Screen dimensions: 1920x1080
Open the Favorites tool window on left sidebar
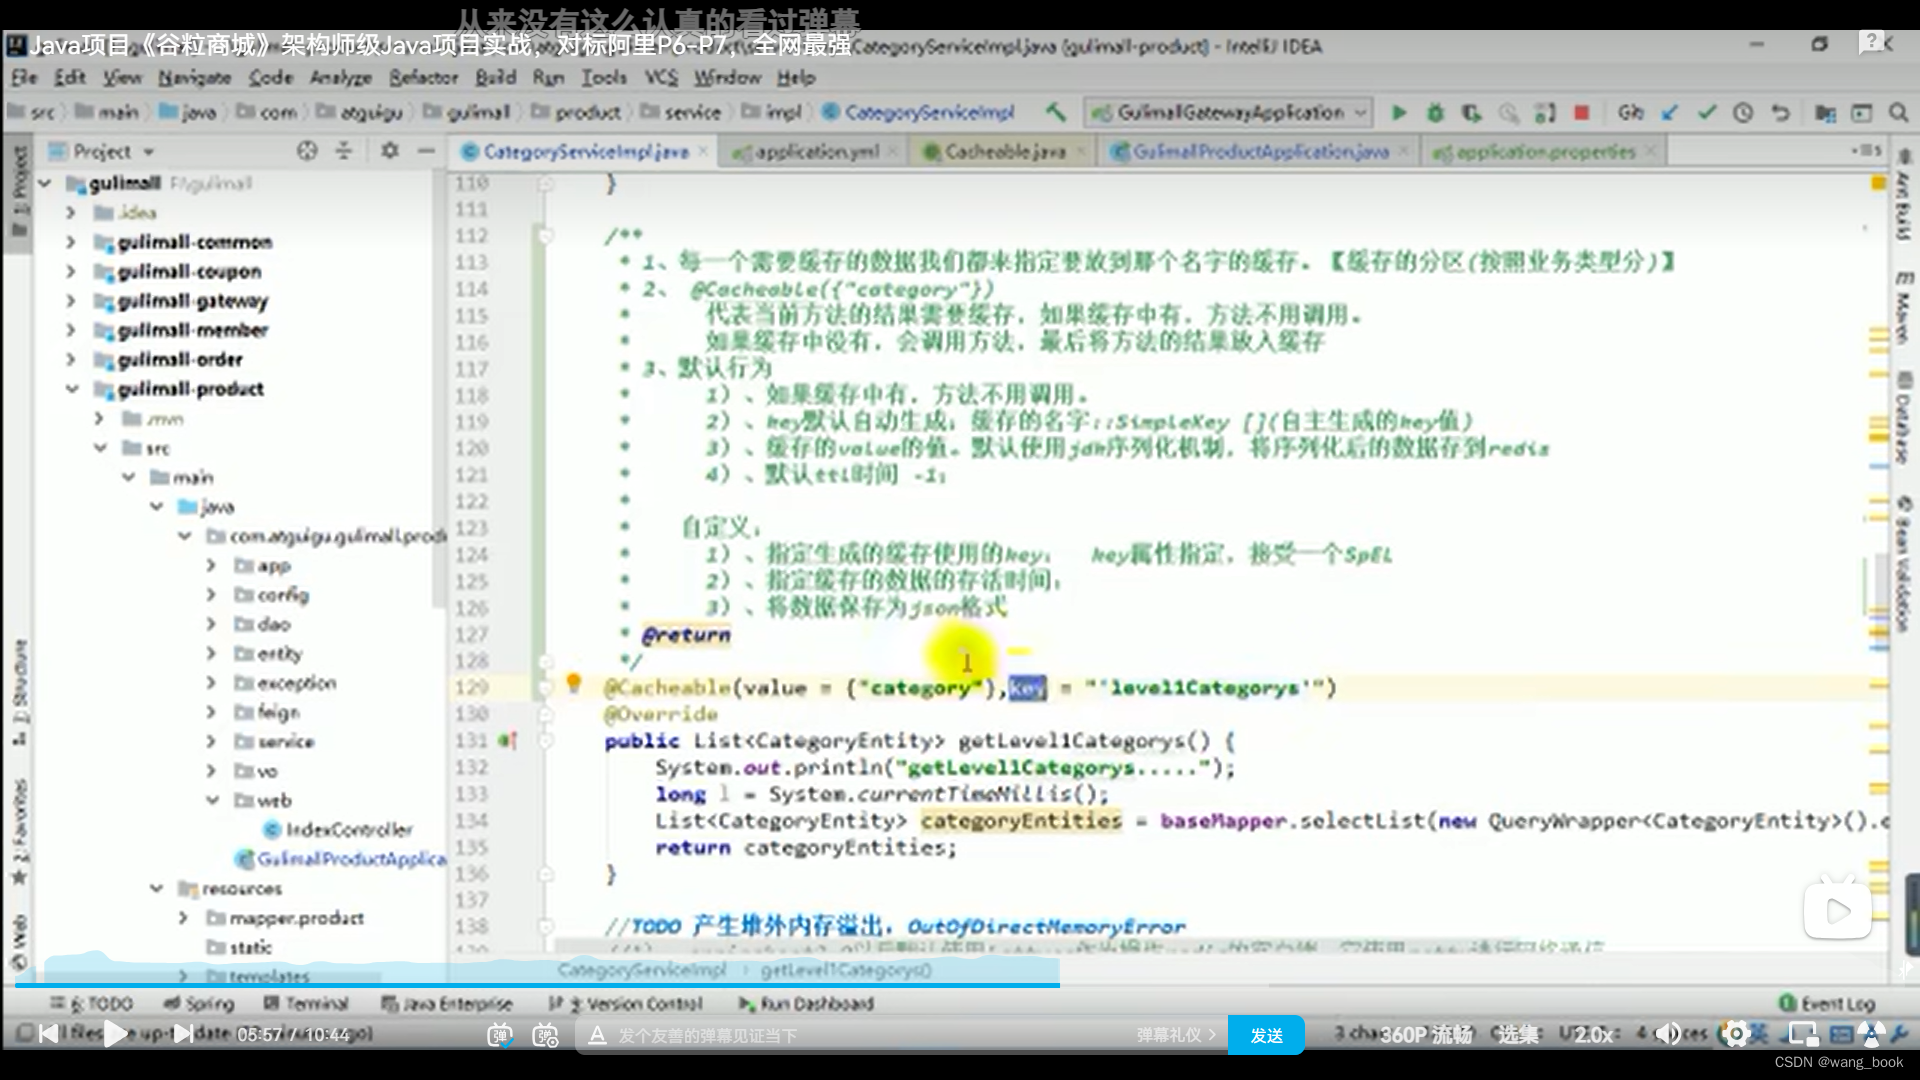(20, 830)
